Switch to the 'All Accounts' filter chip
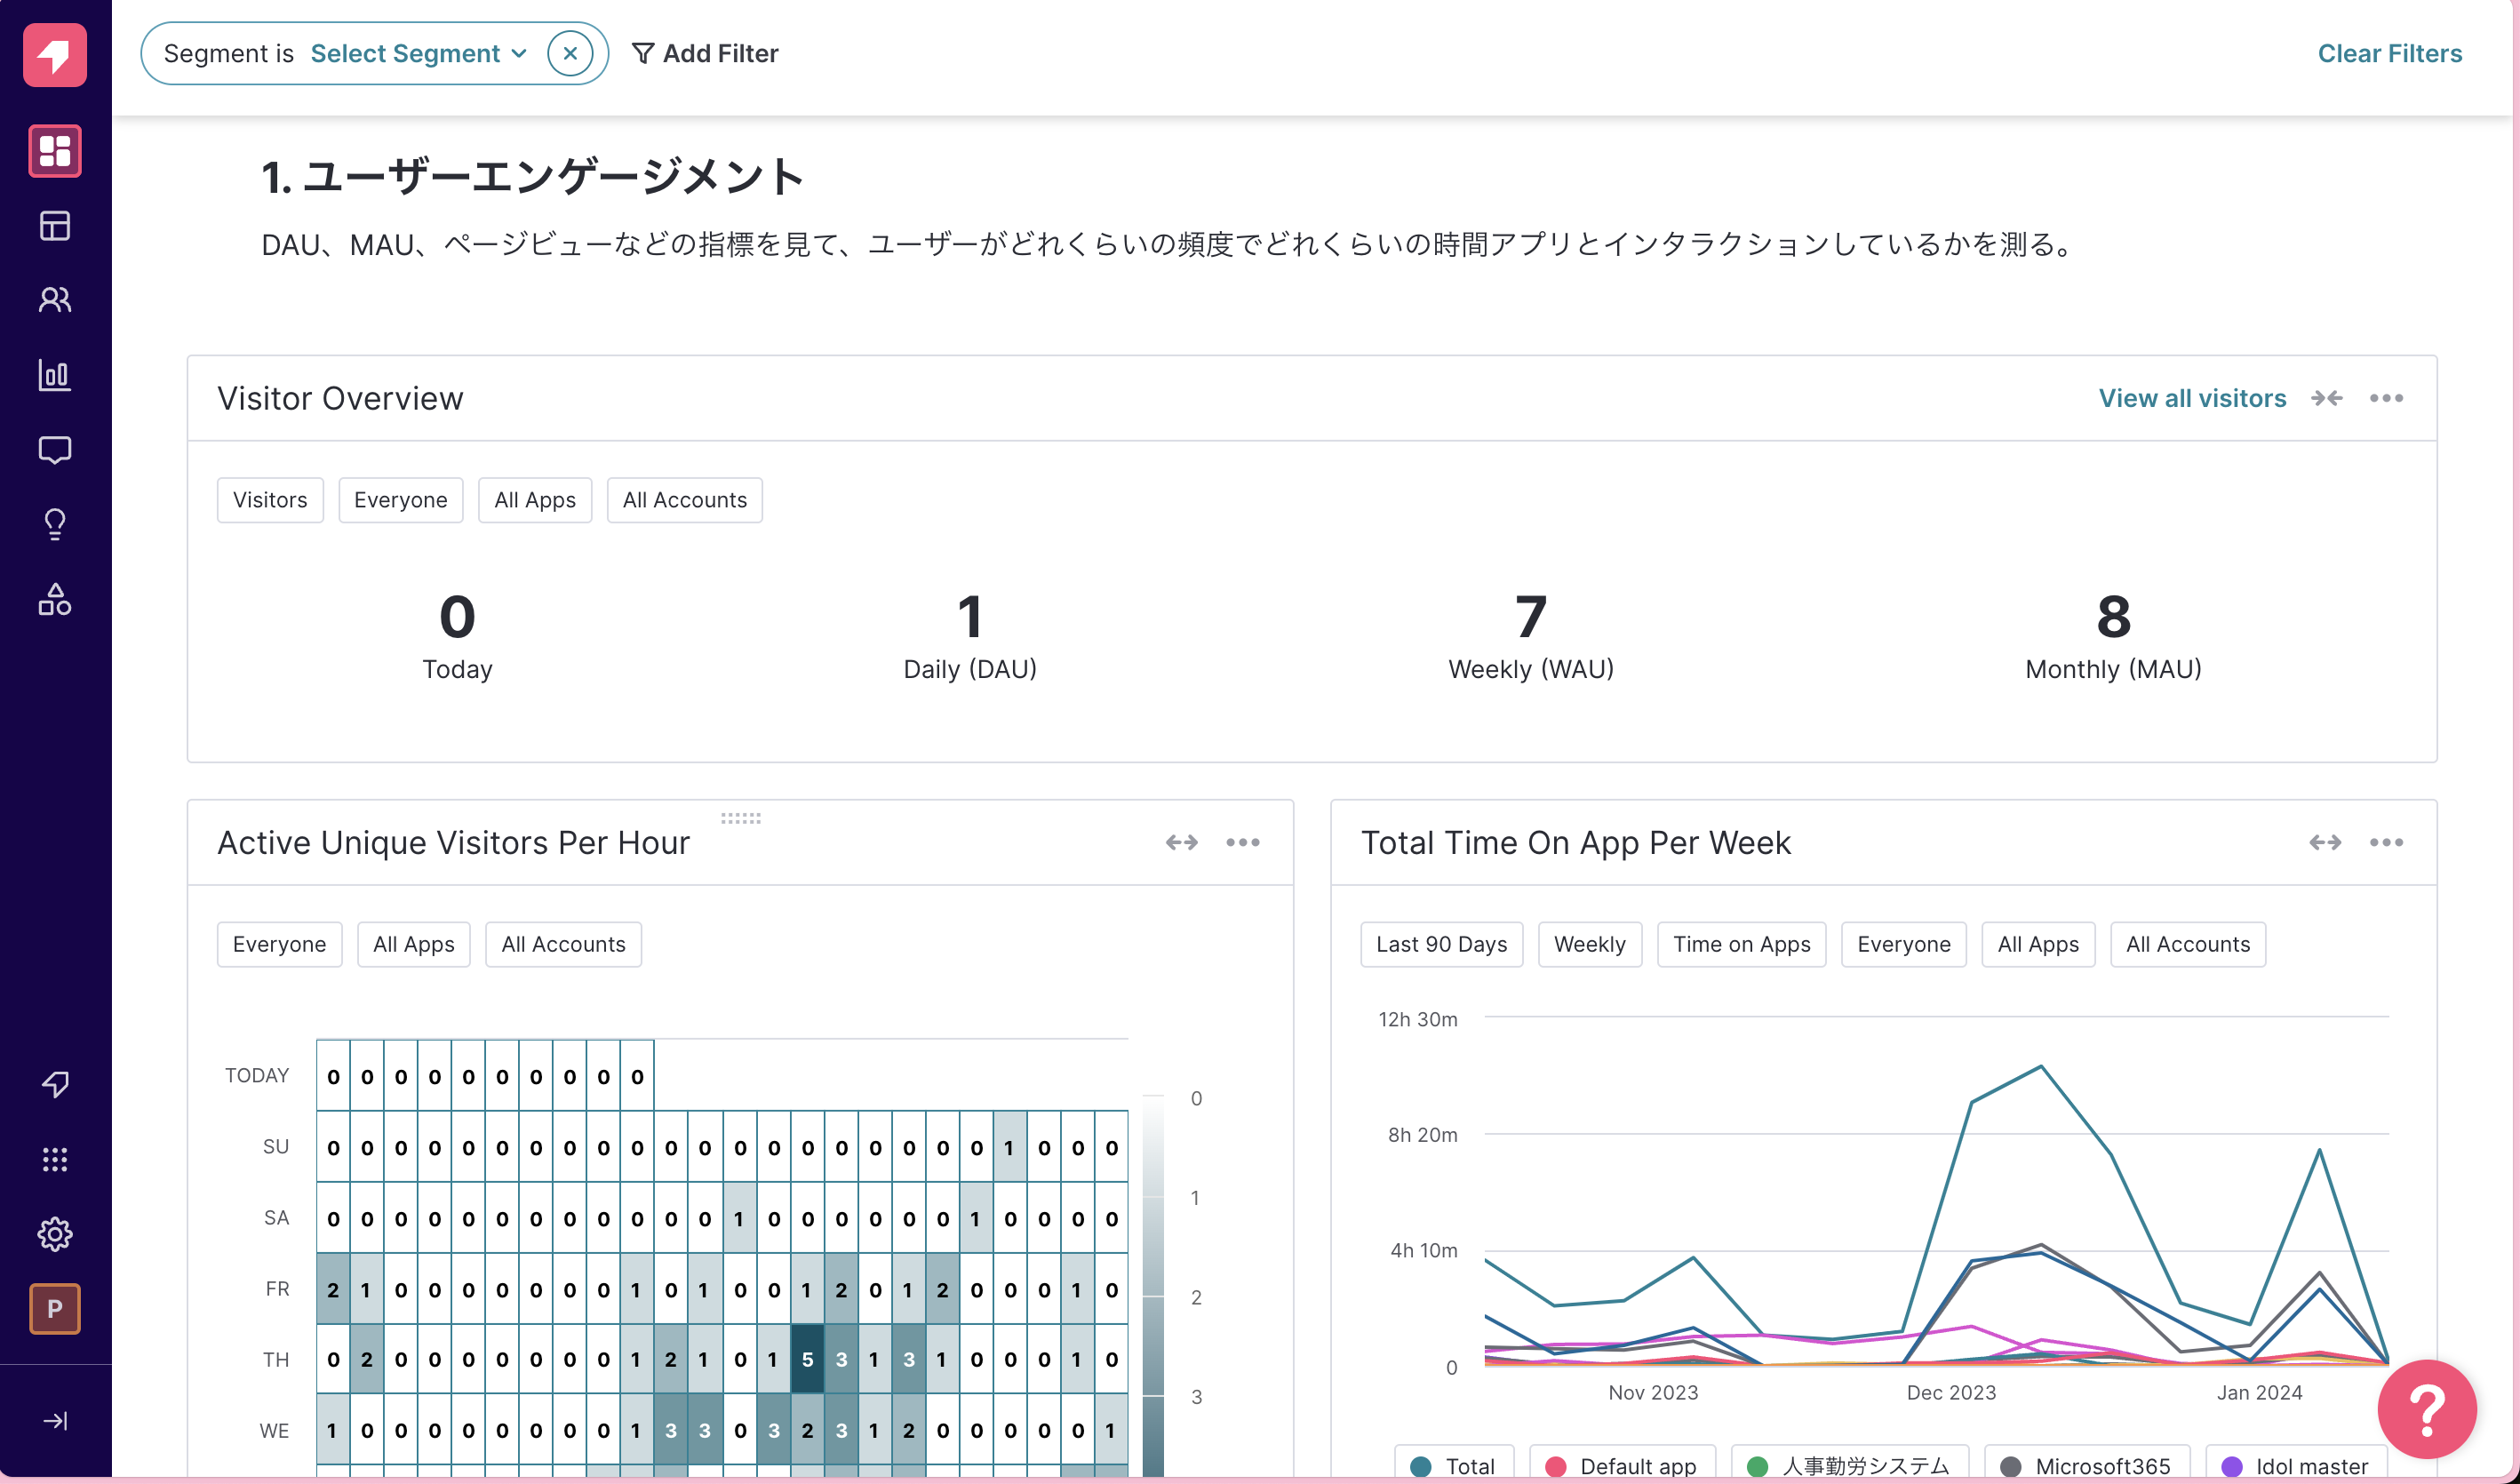The width and height of the screenshot is (2520, 1484). coord(684,500)
